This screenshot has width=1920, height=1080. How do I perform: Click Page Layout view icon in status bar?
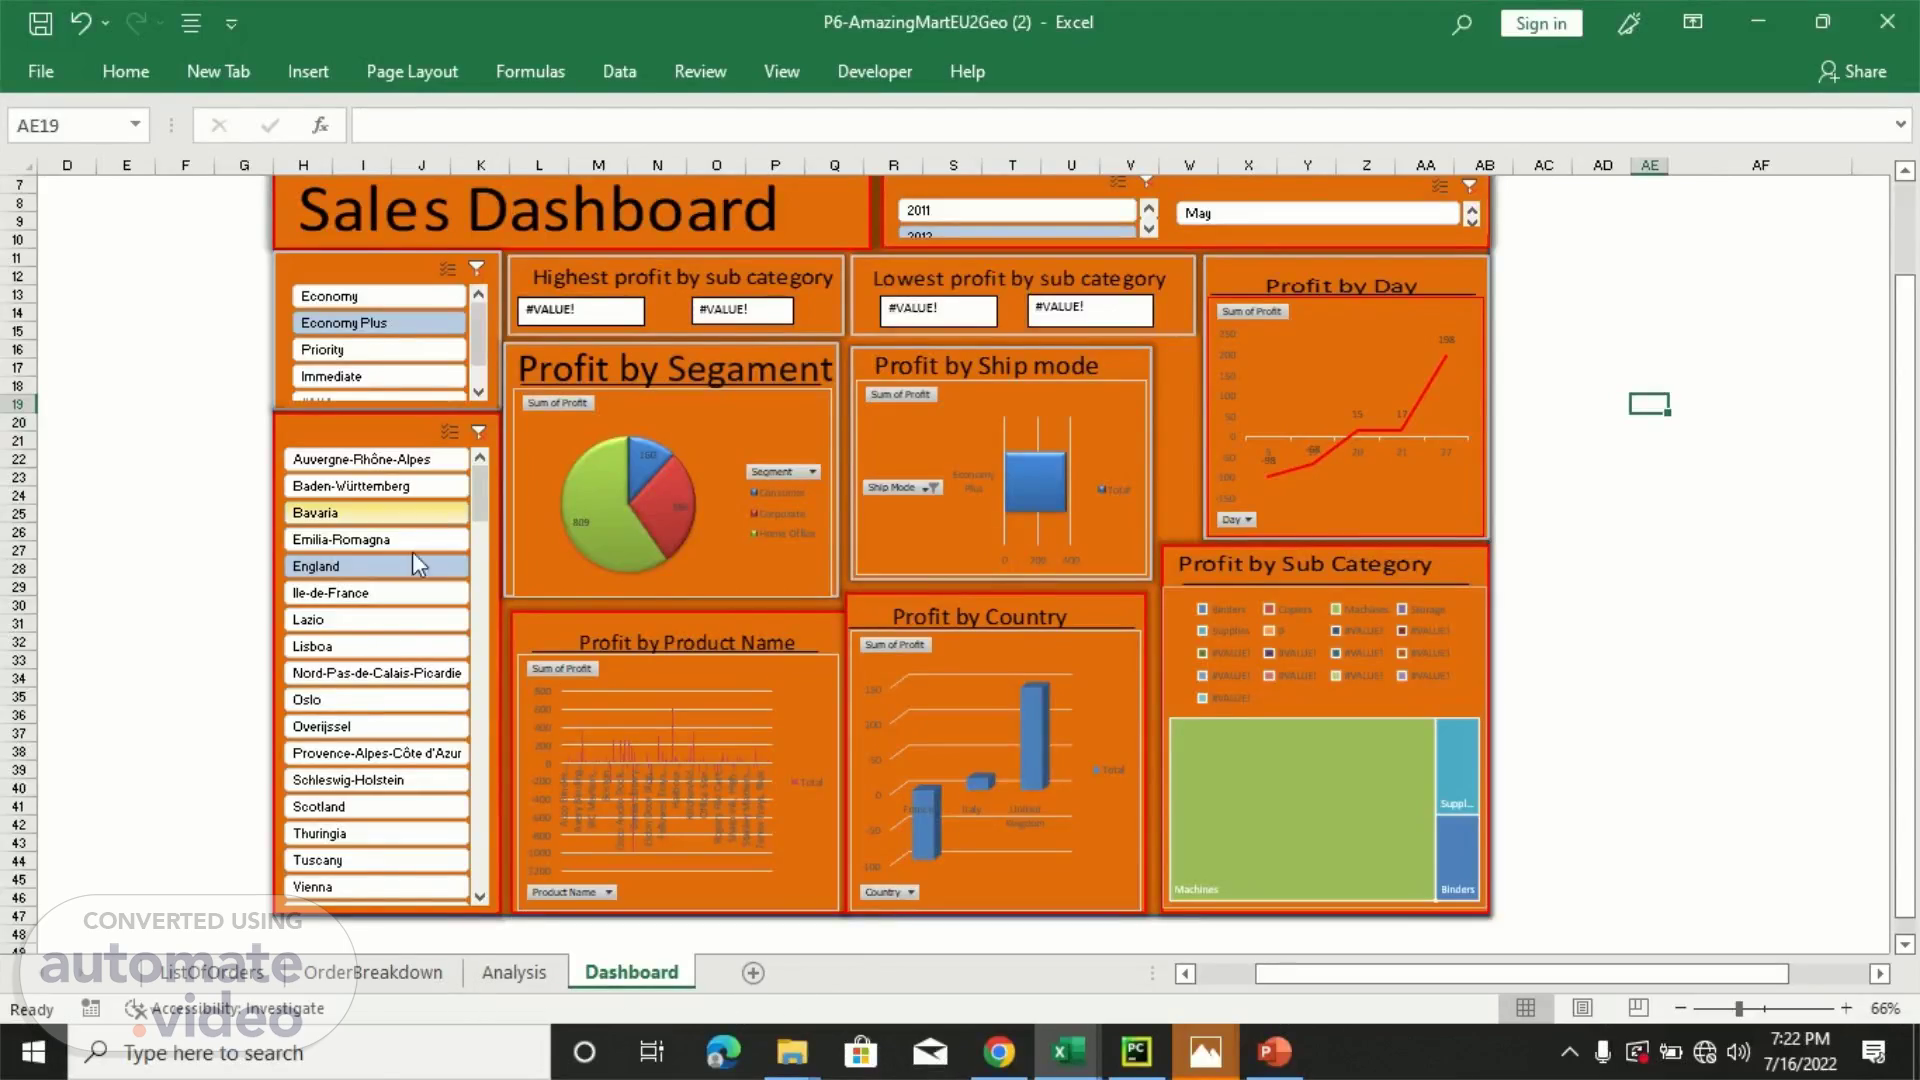pos(1582,1008)
